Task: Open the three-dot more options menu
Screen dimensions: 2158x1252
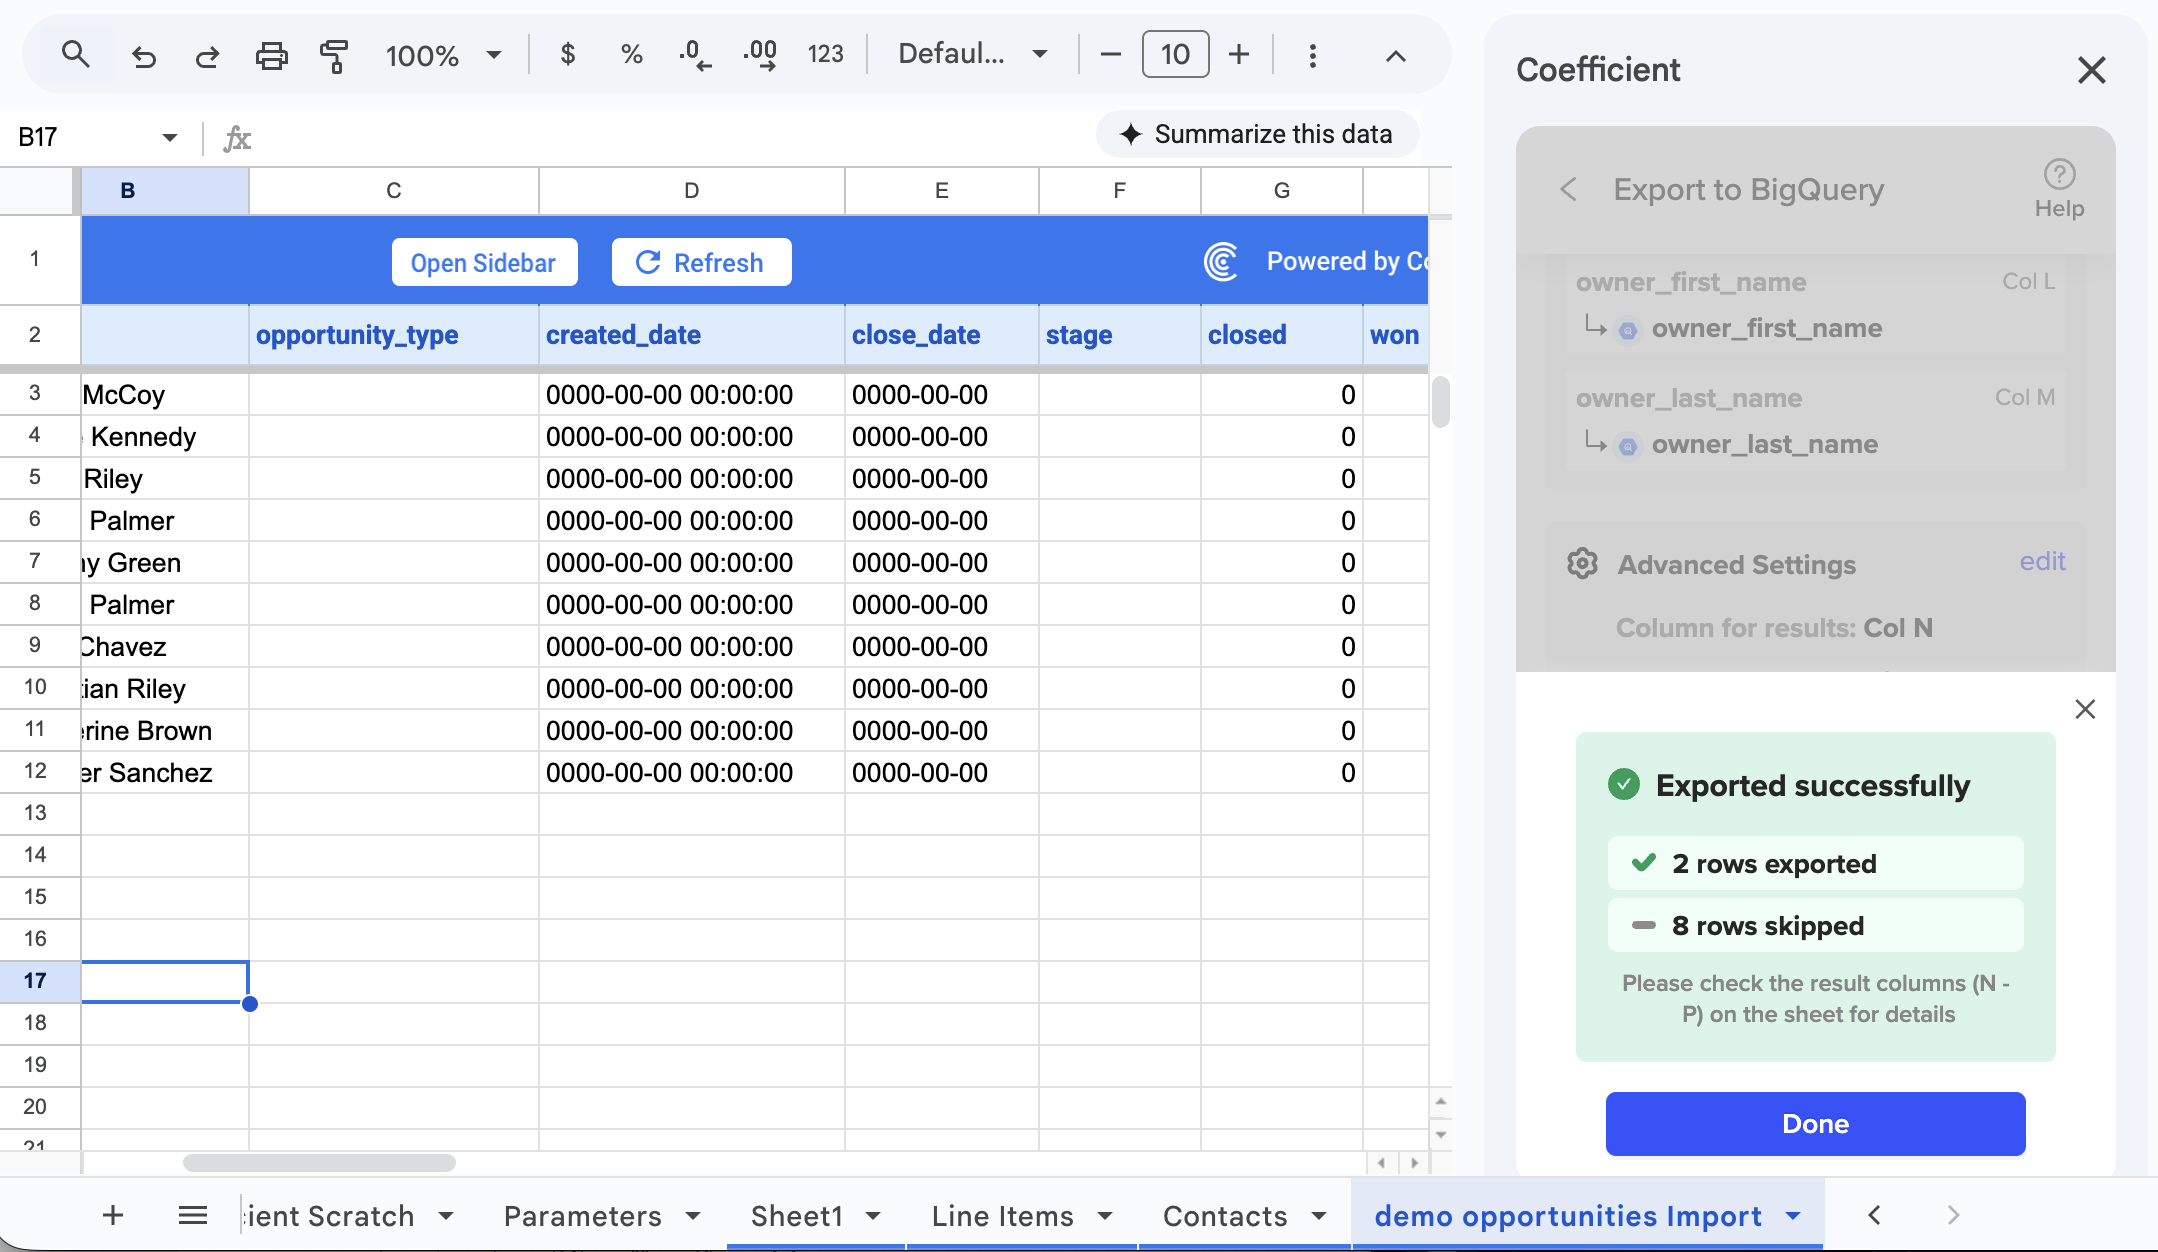Action: (1312, 55)
